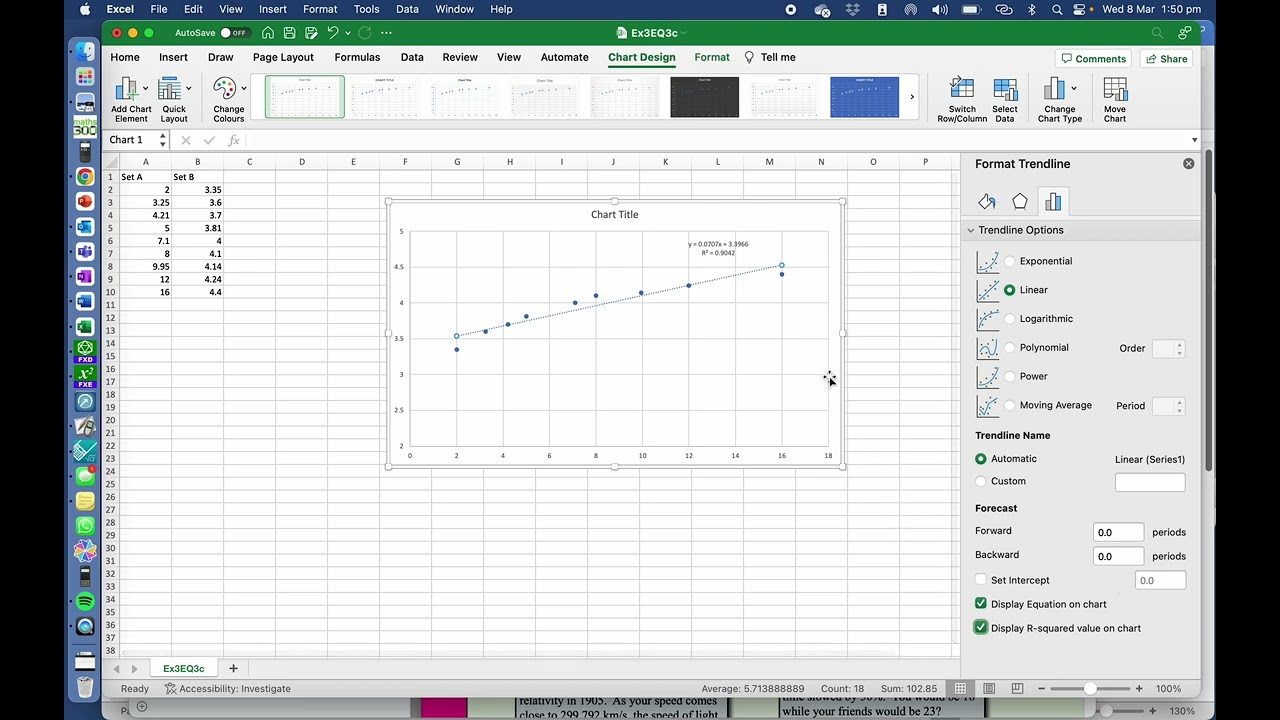
Task: Choose Custom trendline name
Action: pyautogui.click(x=981, y=481)
